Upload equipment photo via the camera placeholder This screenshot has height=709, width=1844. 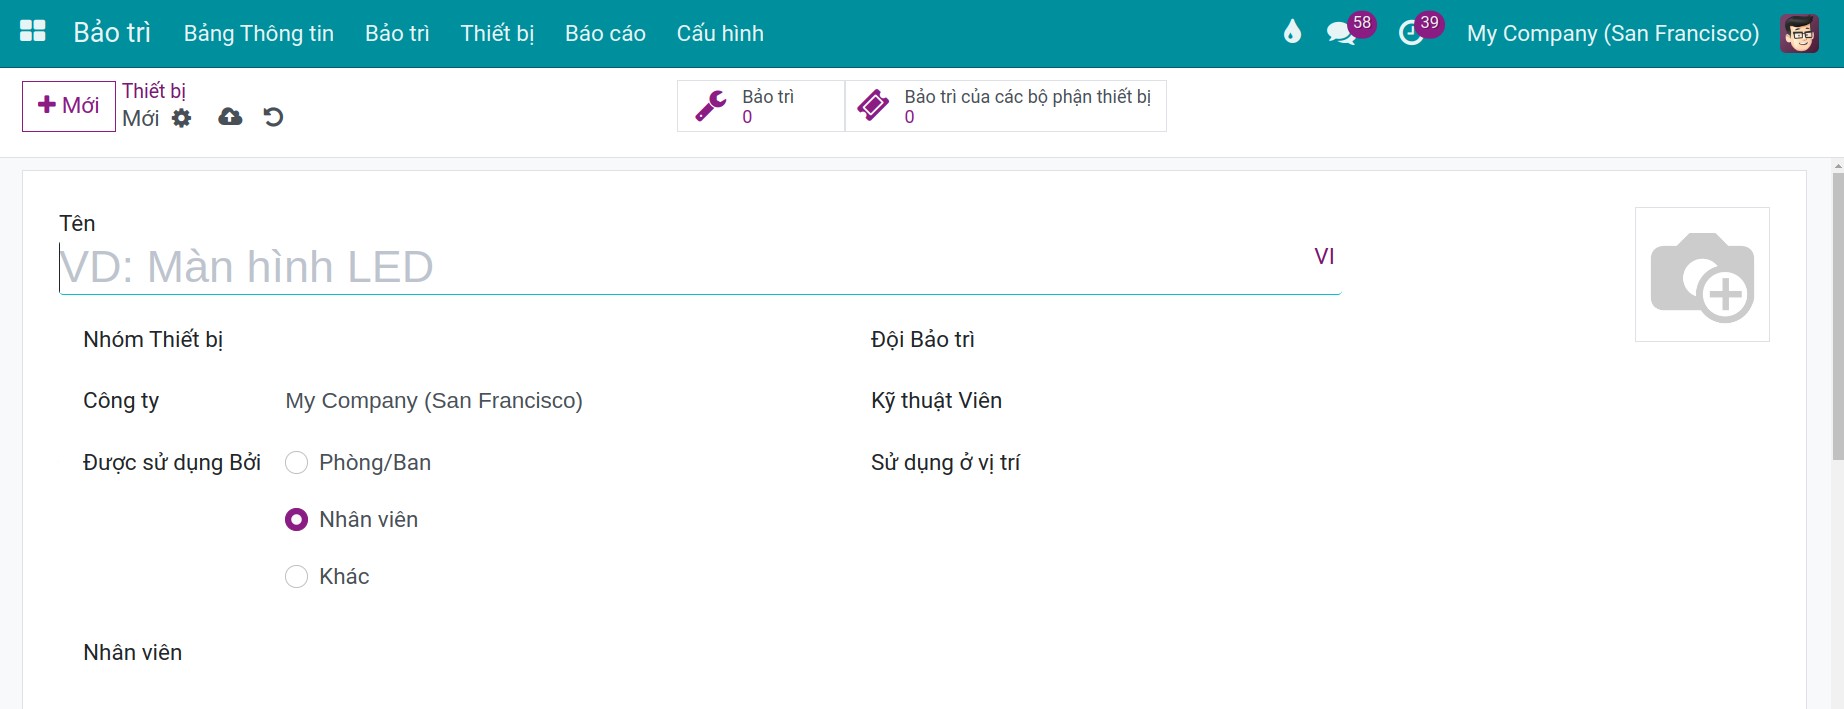point(1702,275)
